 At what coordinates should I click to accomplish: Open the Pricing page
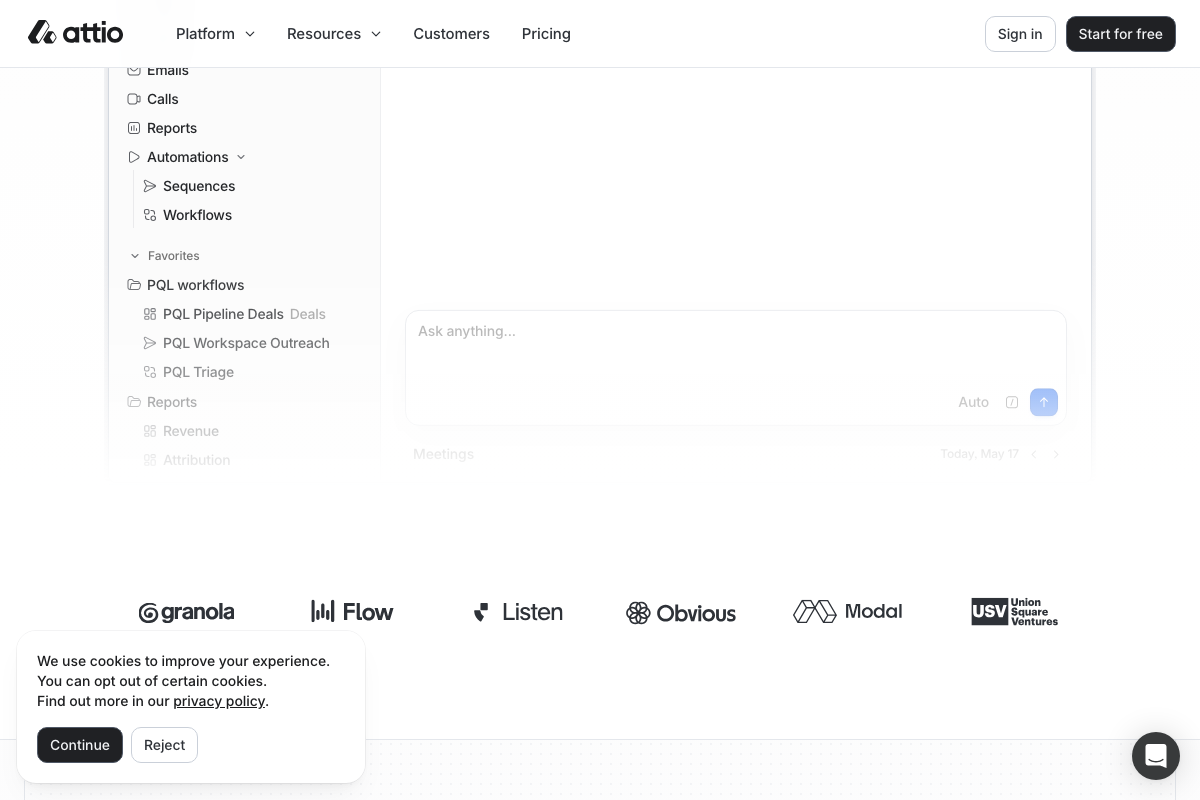pos(546,34)
